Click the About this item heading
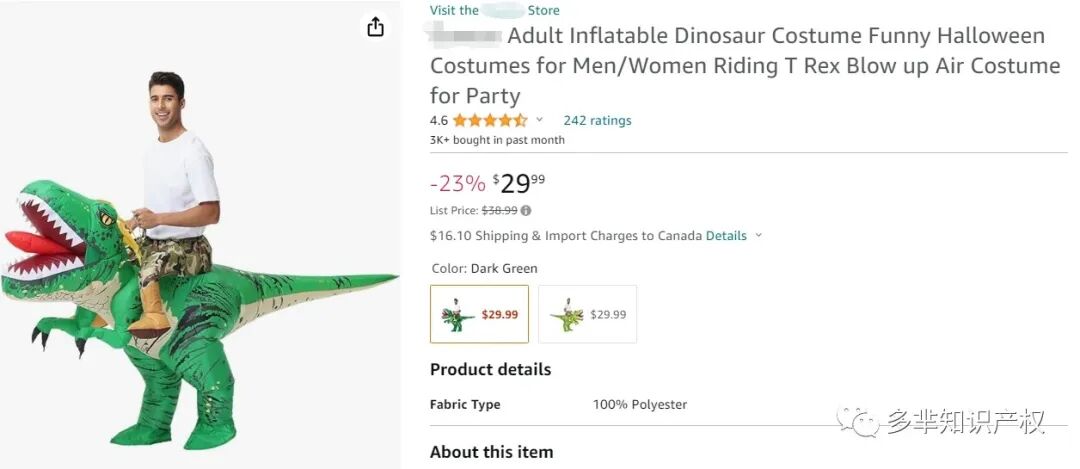 click(x=491, y=452)
